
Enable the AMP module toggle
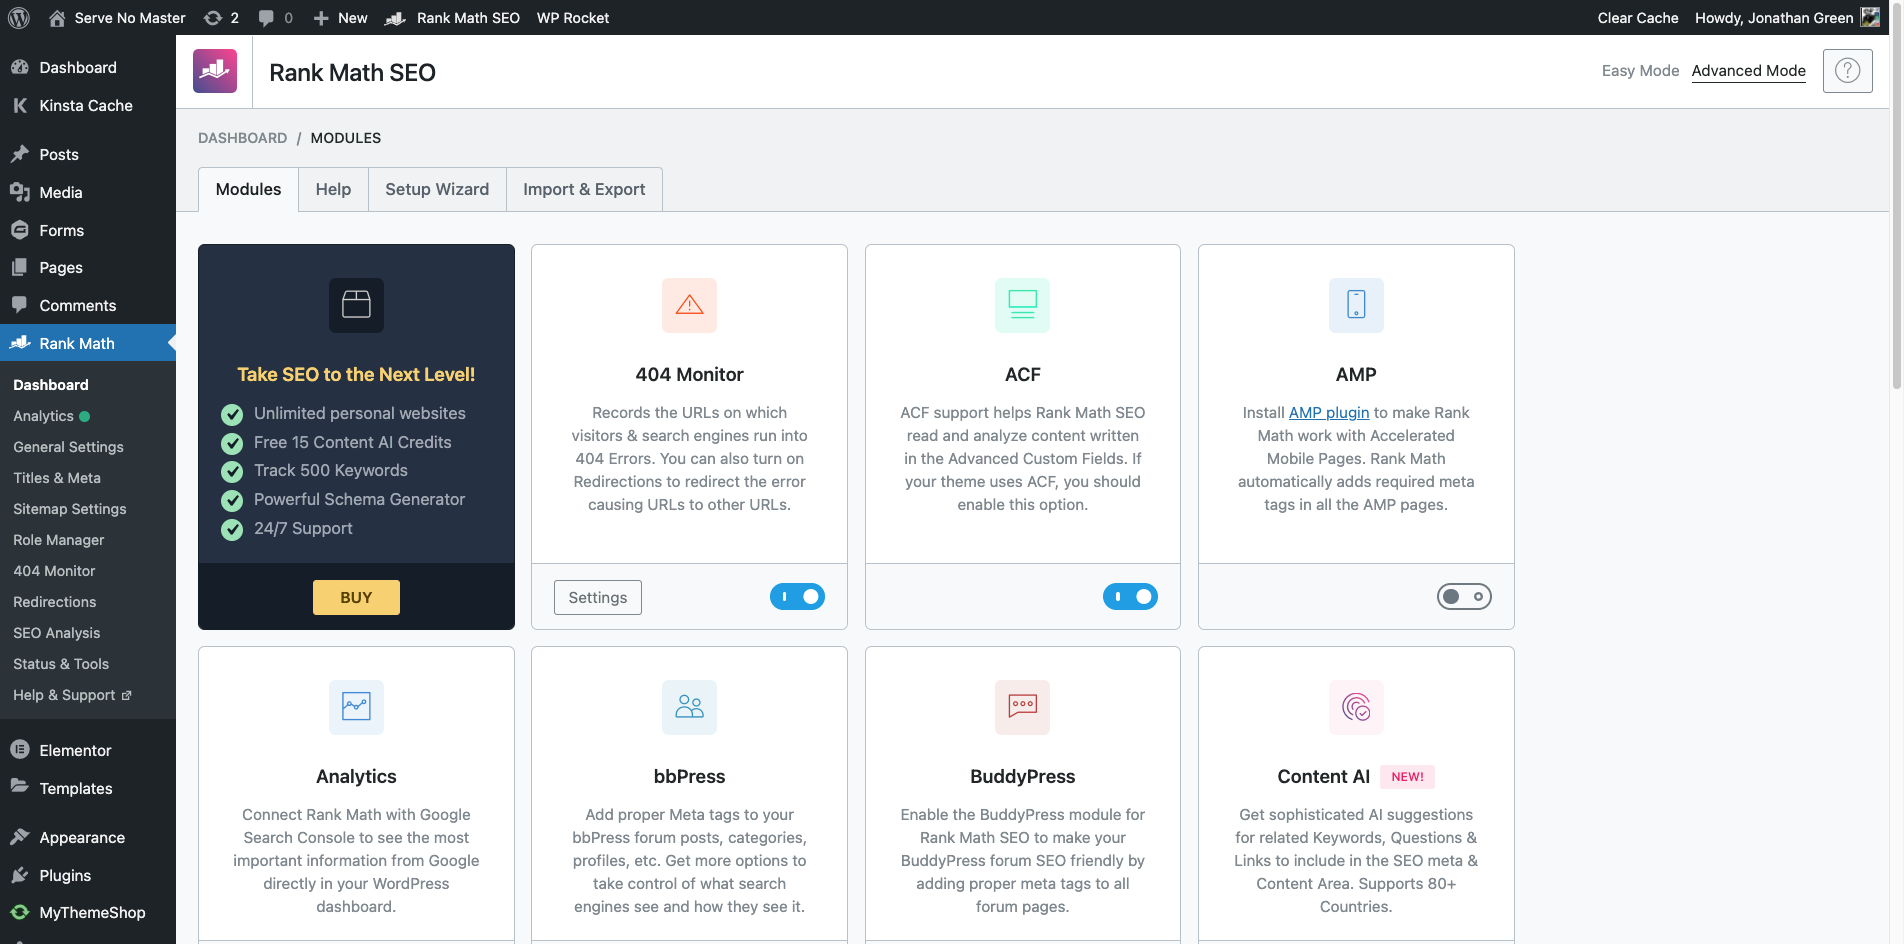(x=1464, y=597)
